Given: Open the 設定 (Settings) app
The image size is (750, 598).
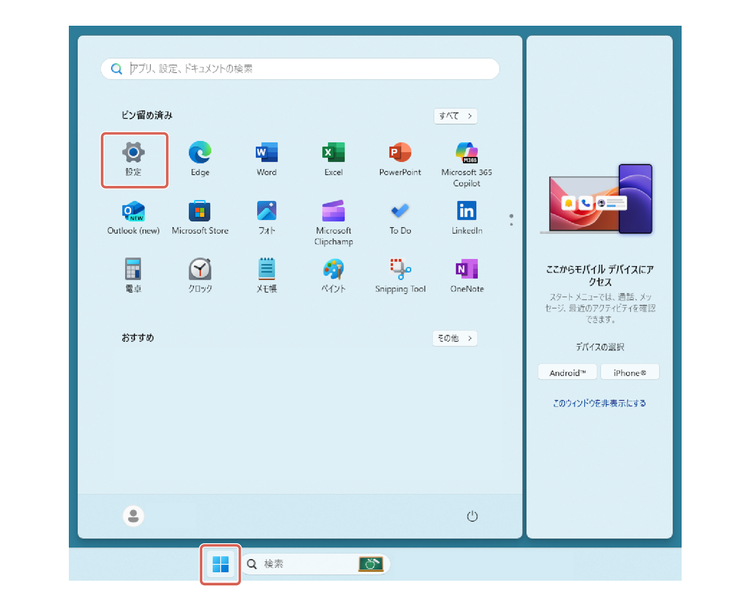Looking at the screenshot, I should coord(133,160).
